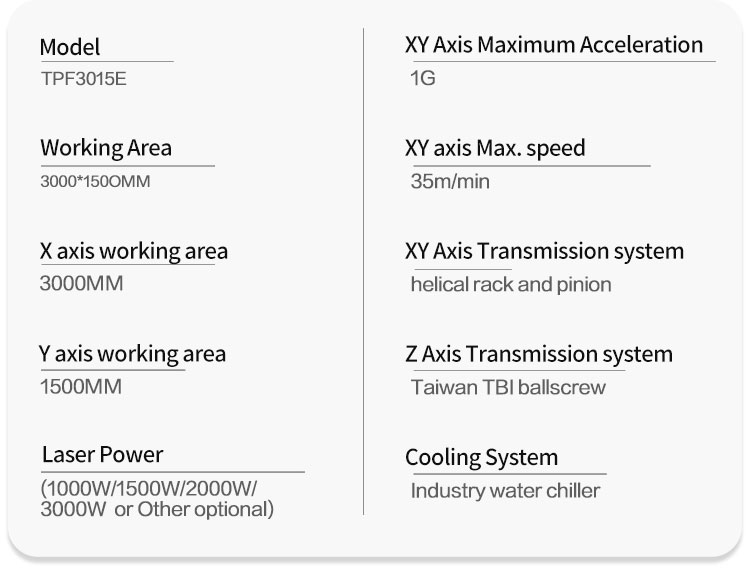The width and height of the screenshot is (750, 572).
Task: Click the Working Area heading
Action: click(x=106, y=148)
